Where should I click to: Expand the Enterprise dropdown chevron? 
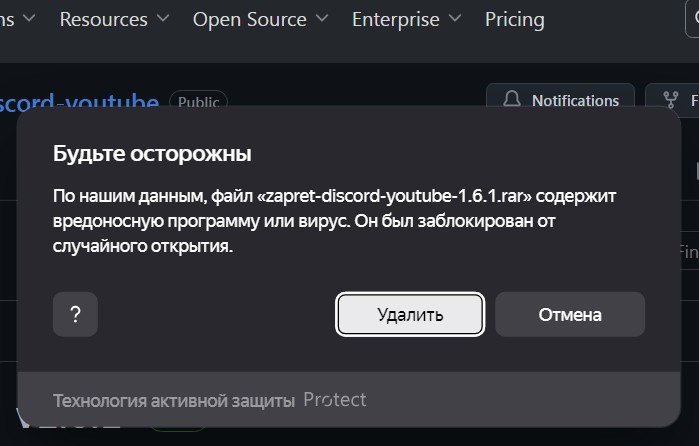455,18
